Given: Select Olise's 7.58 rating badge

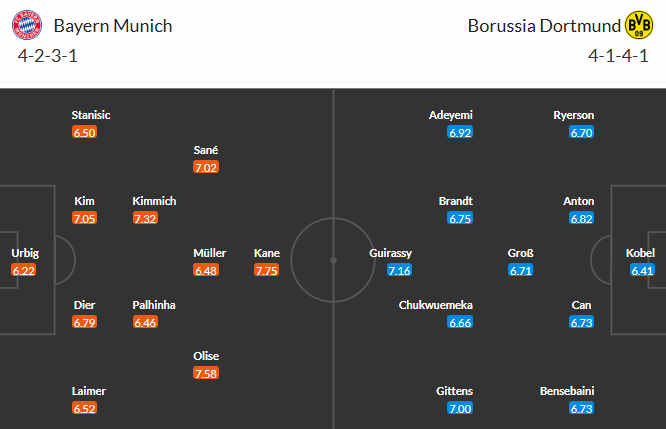Looking at the screenshot, I should tap(205, 373).
